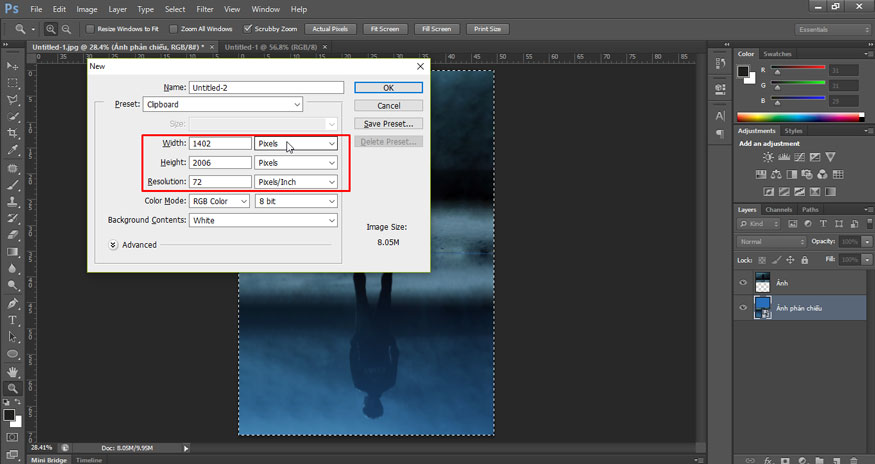Filter layers by type layers
This screenshot has width=875, height=464.
pos(823,224)
